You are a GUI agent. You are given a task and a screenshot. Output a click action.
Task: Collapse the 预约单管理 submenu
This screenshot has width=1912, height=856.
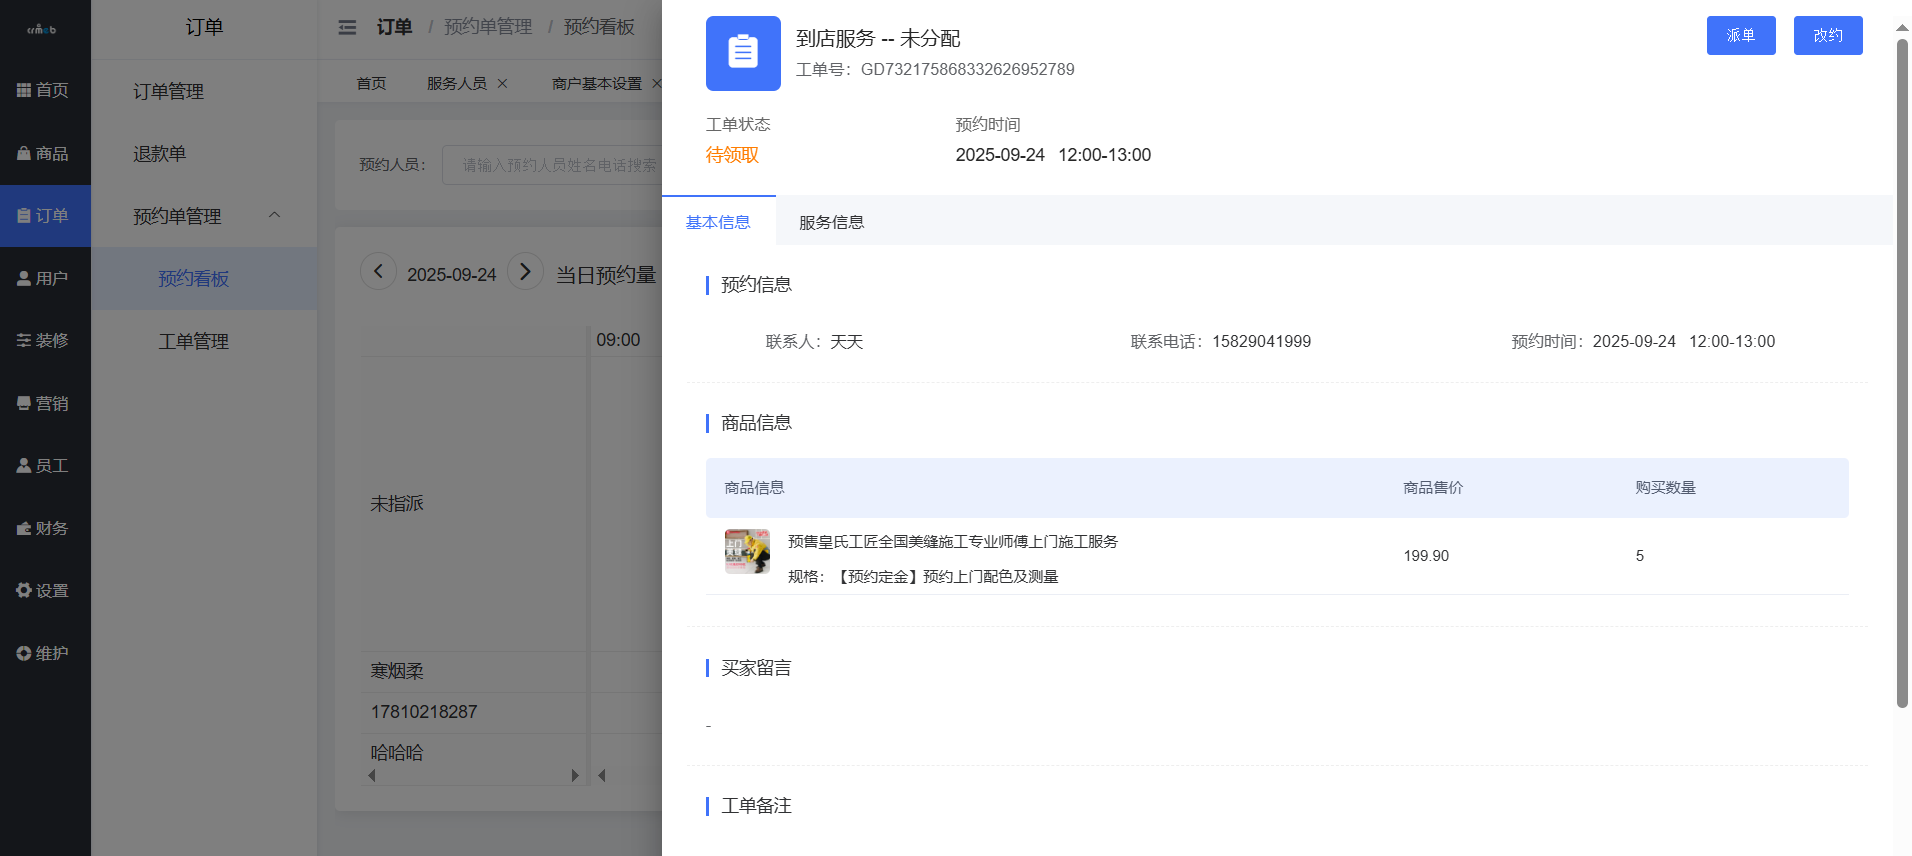tap(274, 215)
